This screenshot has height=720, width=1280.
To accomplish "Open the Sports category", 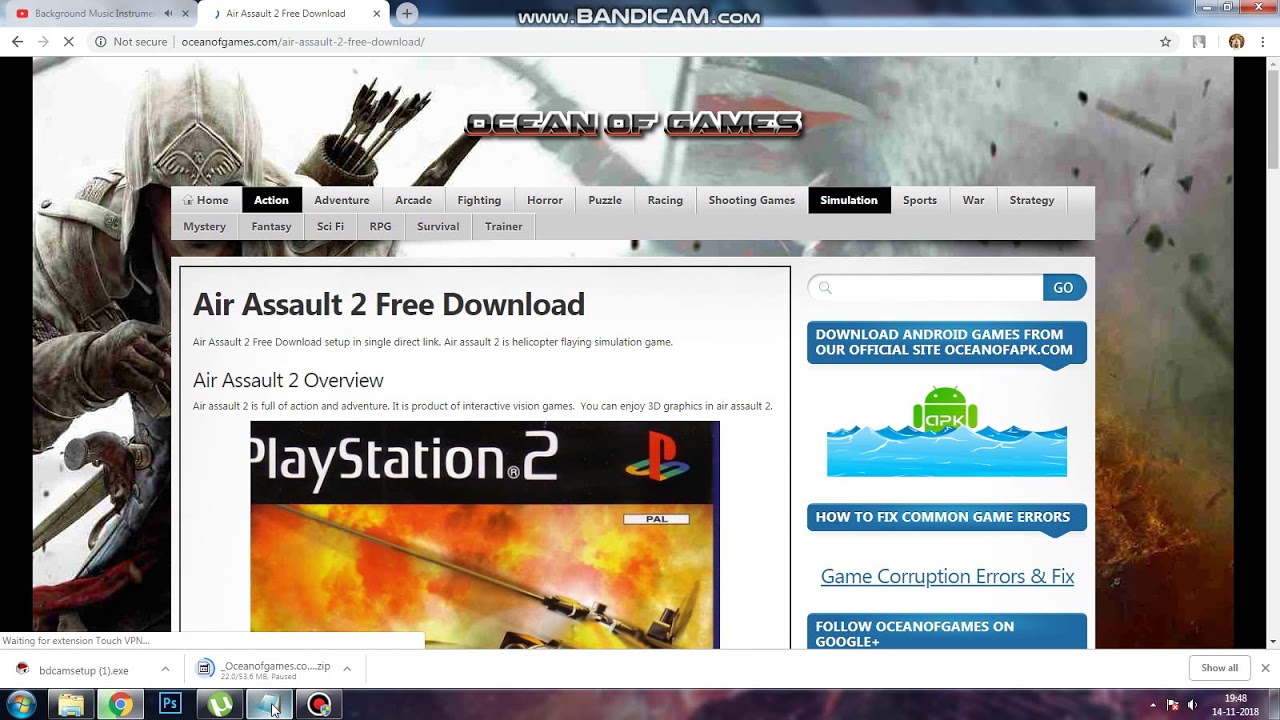I will [920, 200].
